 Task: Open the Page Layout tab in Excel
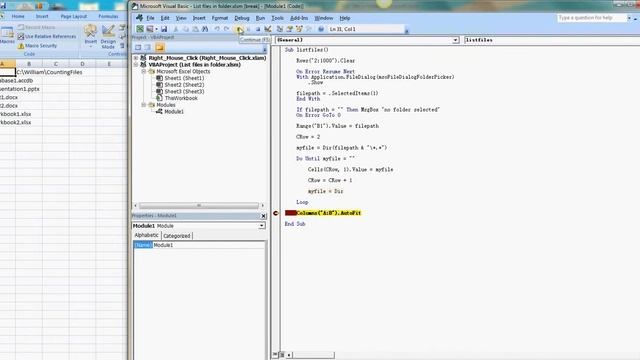(73, 16)
